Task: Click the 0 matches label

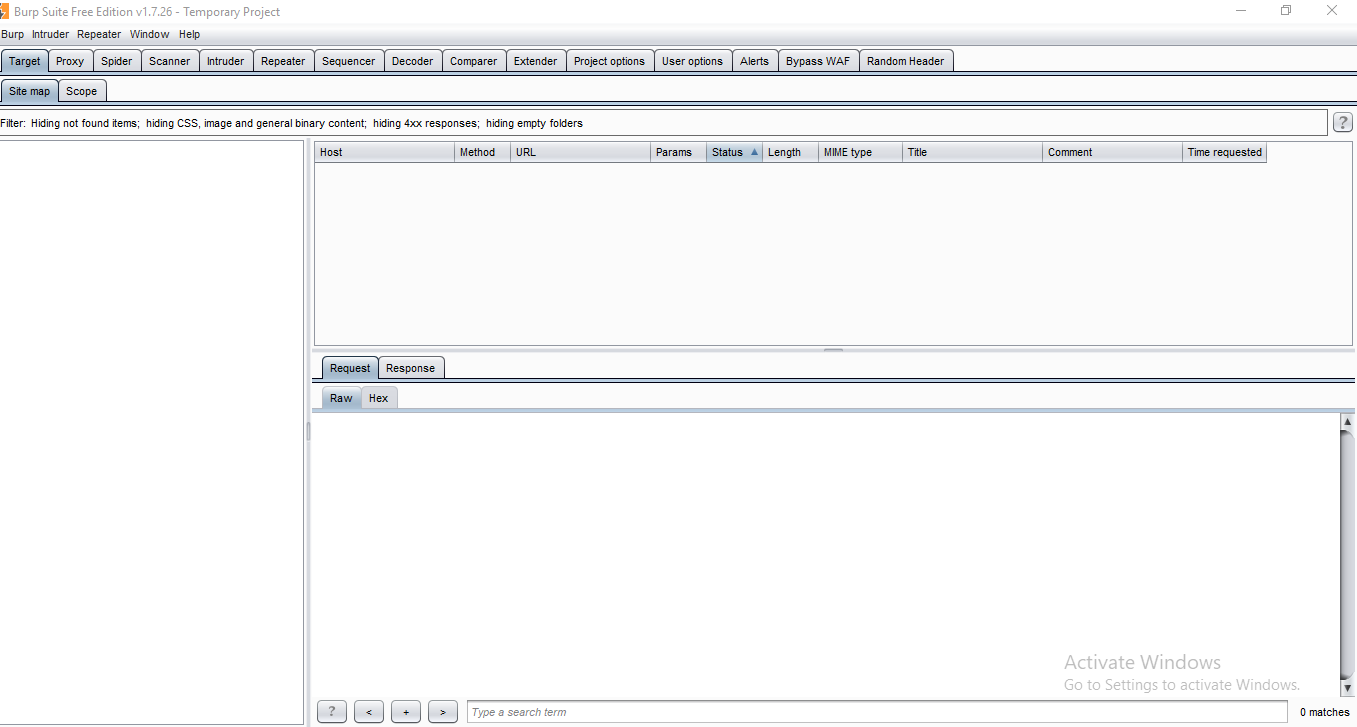Action: (x=1325, y=712)
